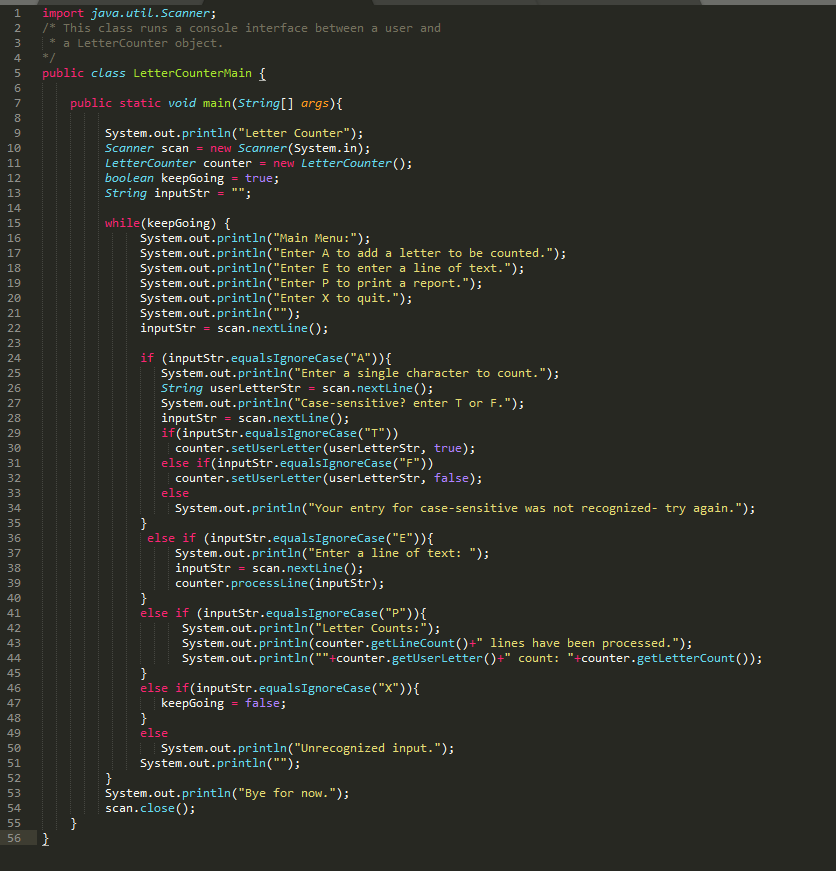This screenshot has height=871, width=836.
Task: Click the lone 'else' on line 33
Action: pos(175,493)
